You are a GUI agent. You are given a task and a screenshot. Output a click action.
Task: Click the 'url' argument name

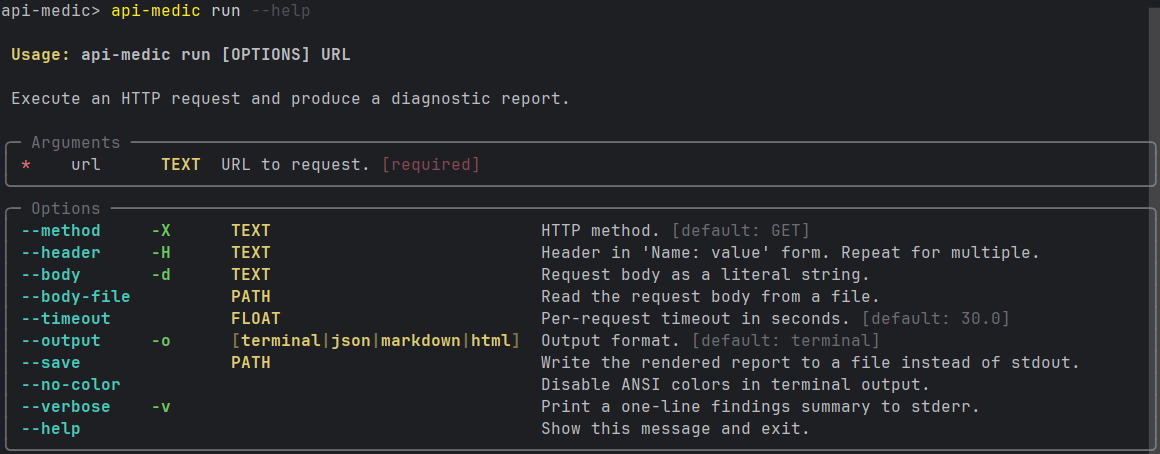[86, 165]
